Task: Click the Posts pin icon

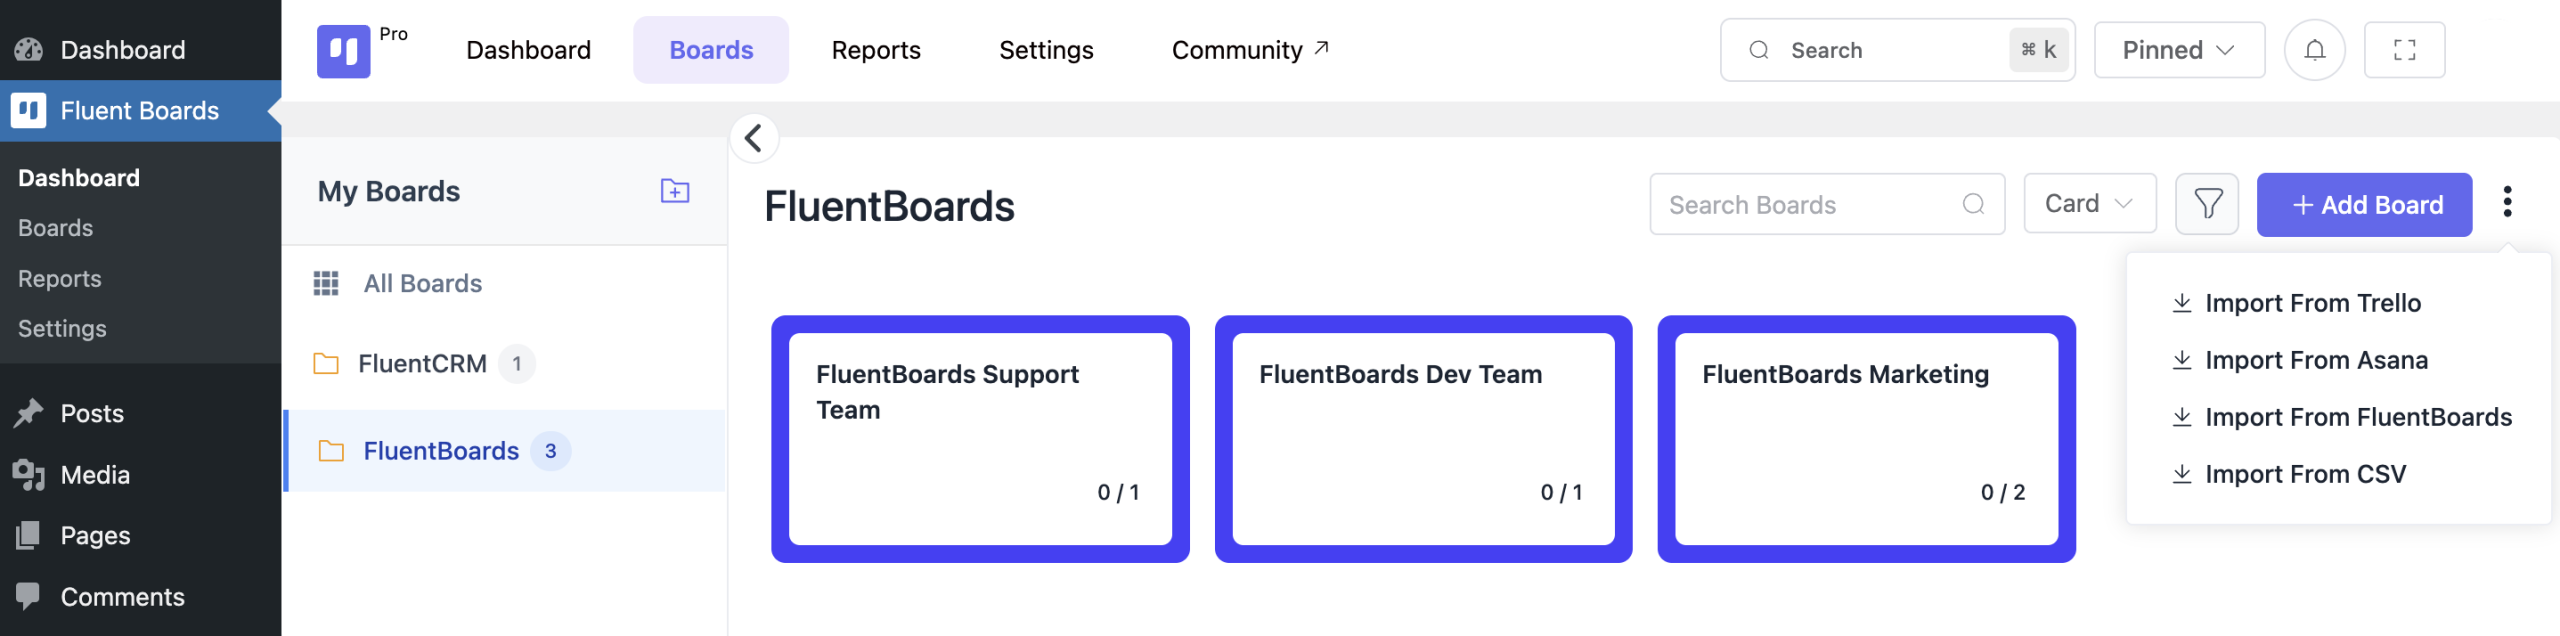Action: pyautogui.click(x=29, y=413)
